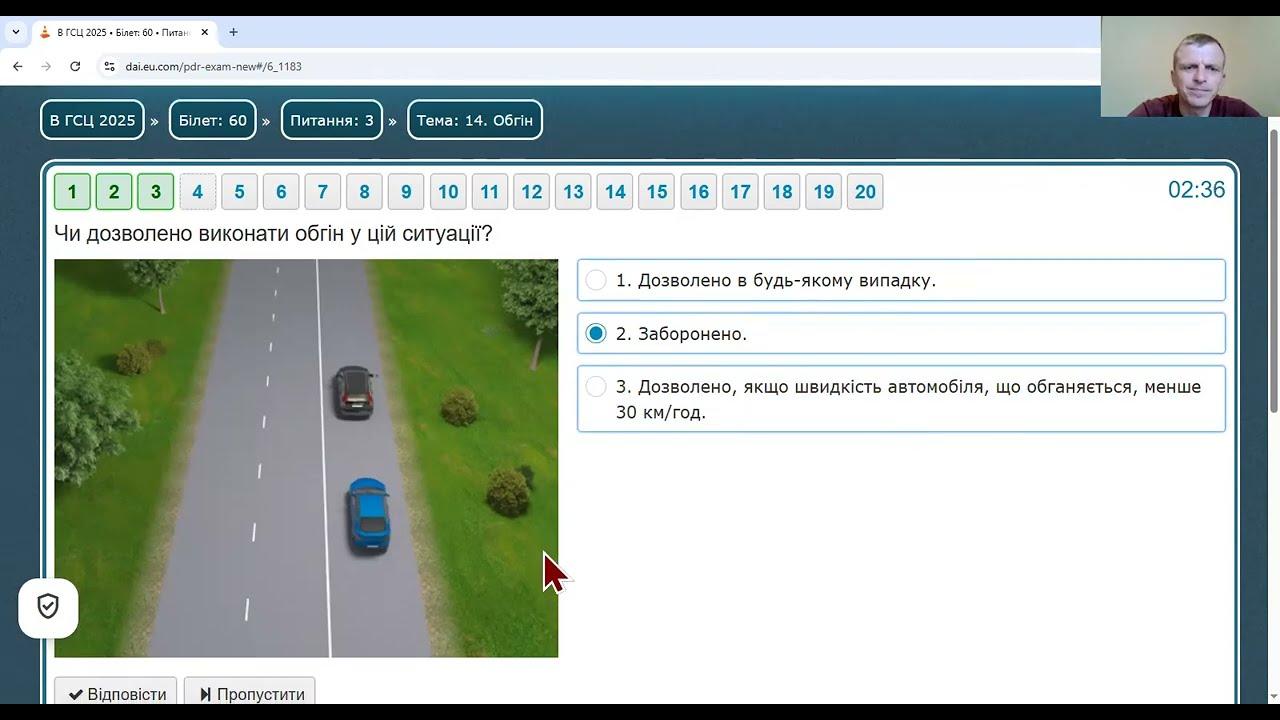Open site info icon in address bar

pyautogui.click(x=110, y=66)
